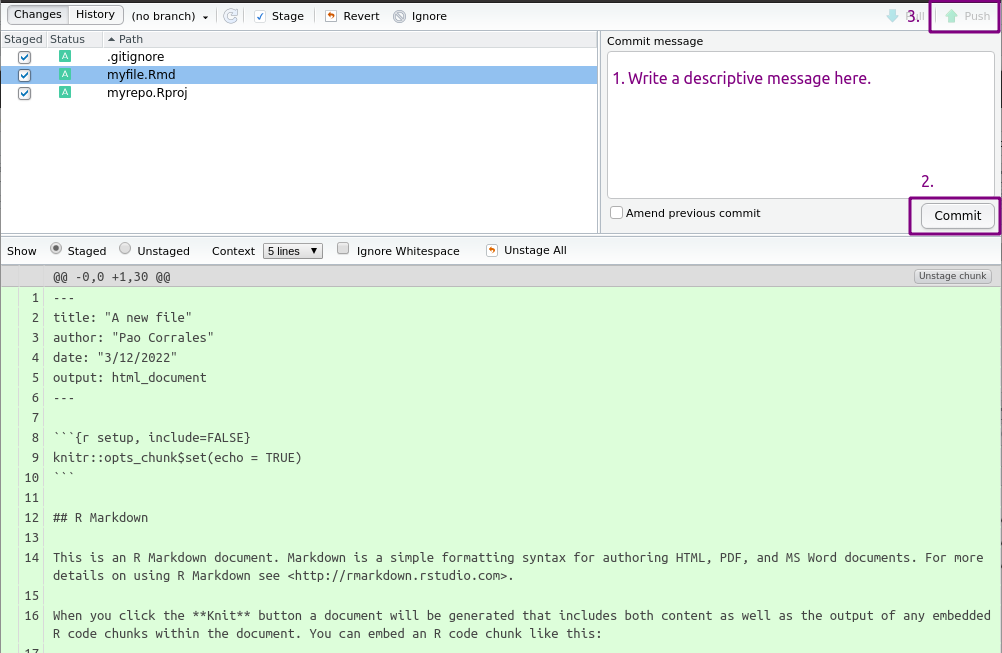Click the green A status icon beside .gitignore
Screen dimensions: 1002x653
coord(64,56)
